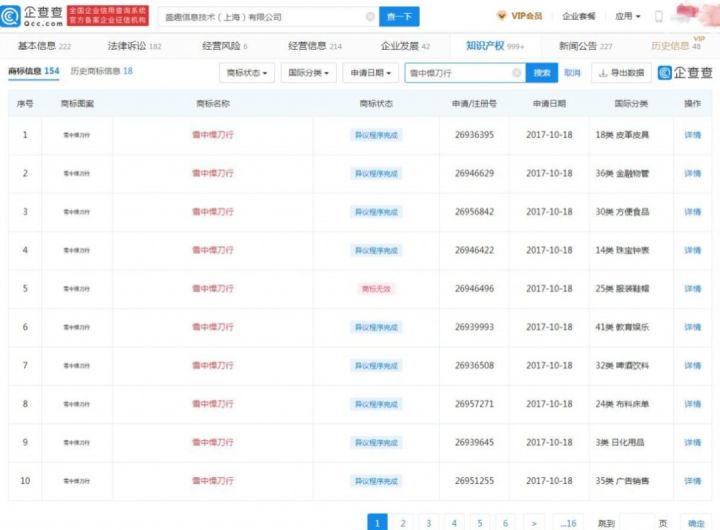Open 详情 for registration 26957271
The height and width of the screenshot is (530, 720).
692,404
